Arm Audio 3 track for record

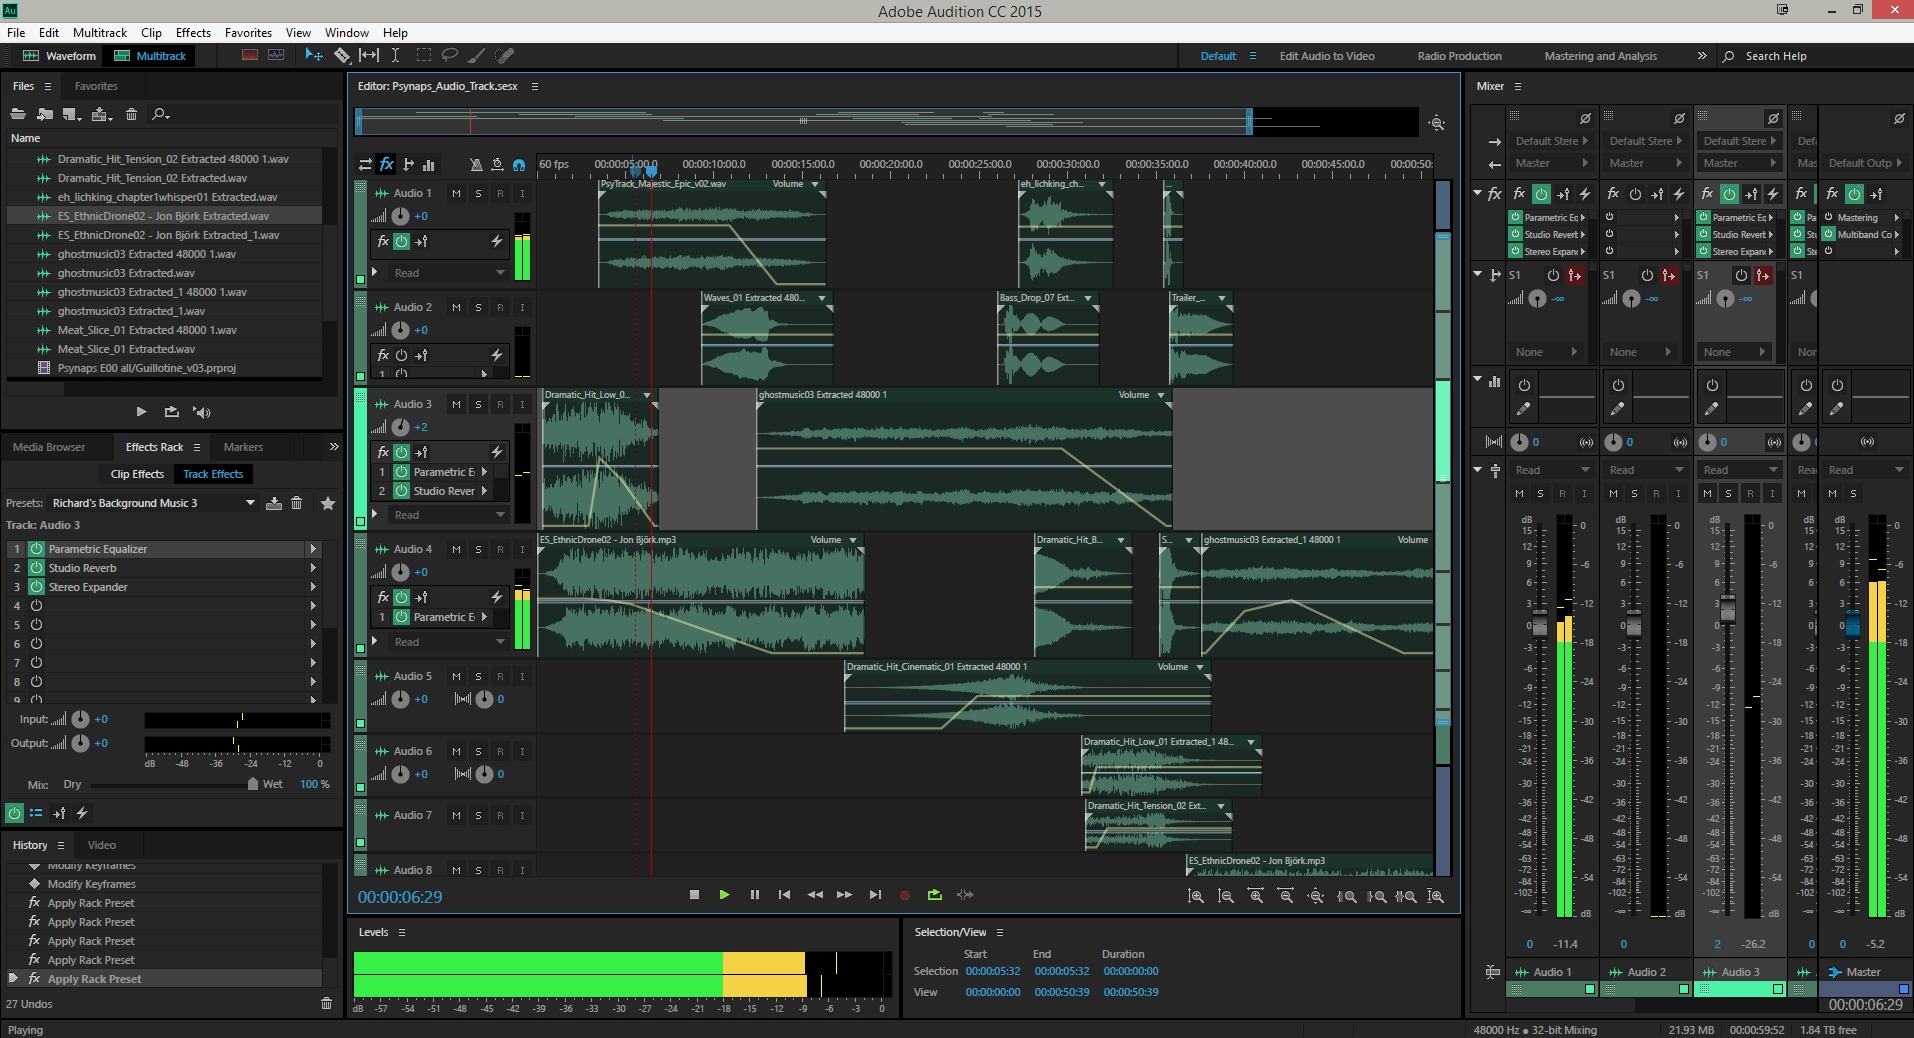(x=500, y=404)
